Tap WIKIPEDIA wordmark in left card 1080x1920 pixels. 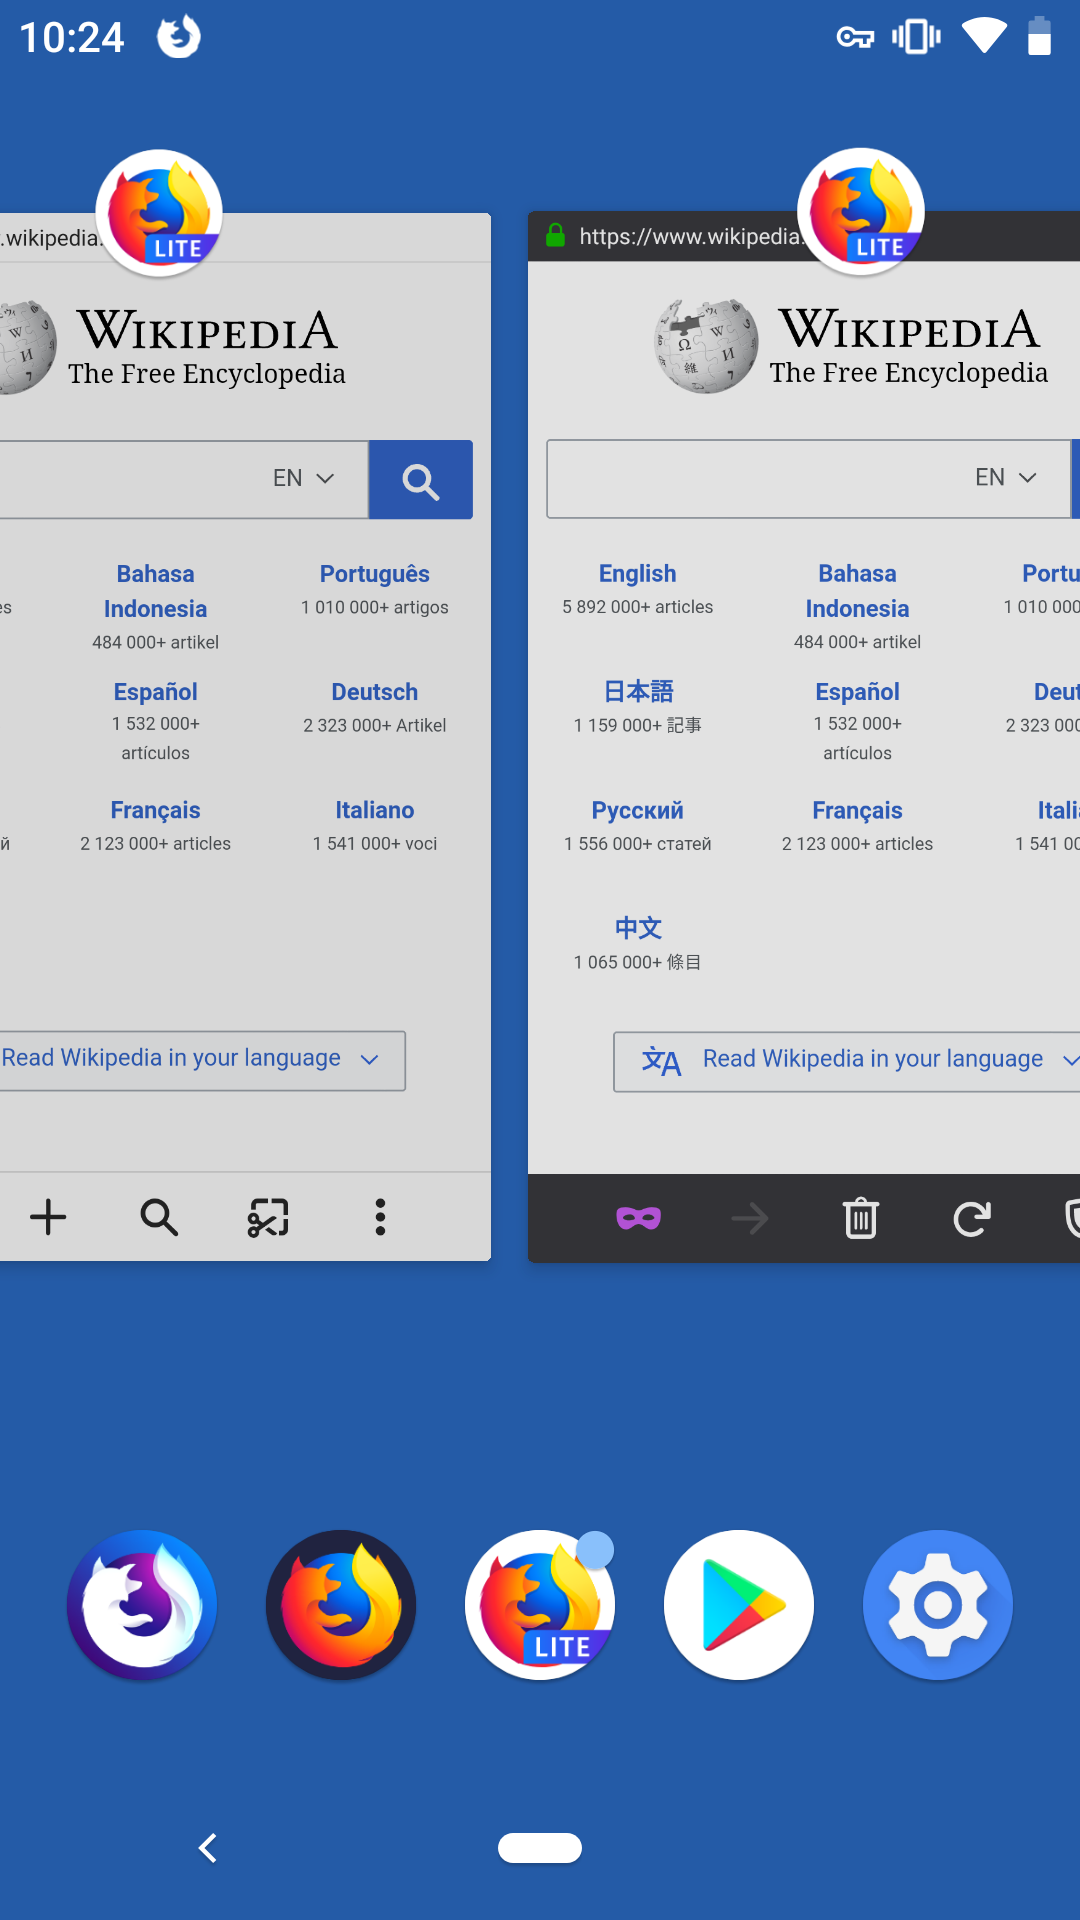click(x=207, y=330)
